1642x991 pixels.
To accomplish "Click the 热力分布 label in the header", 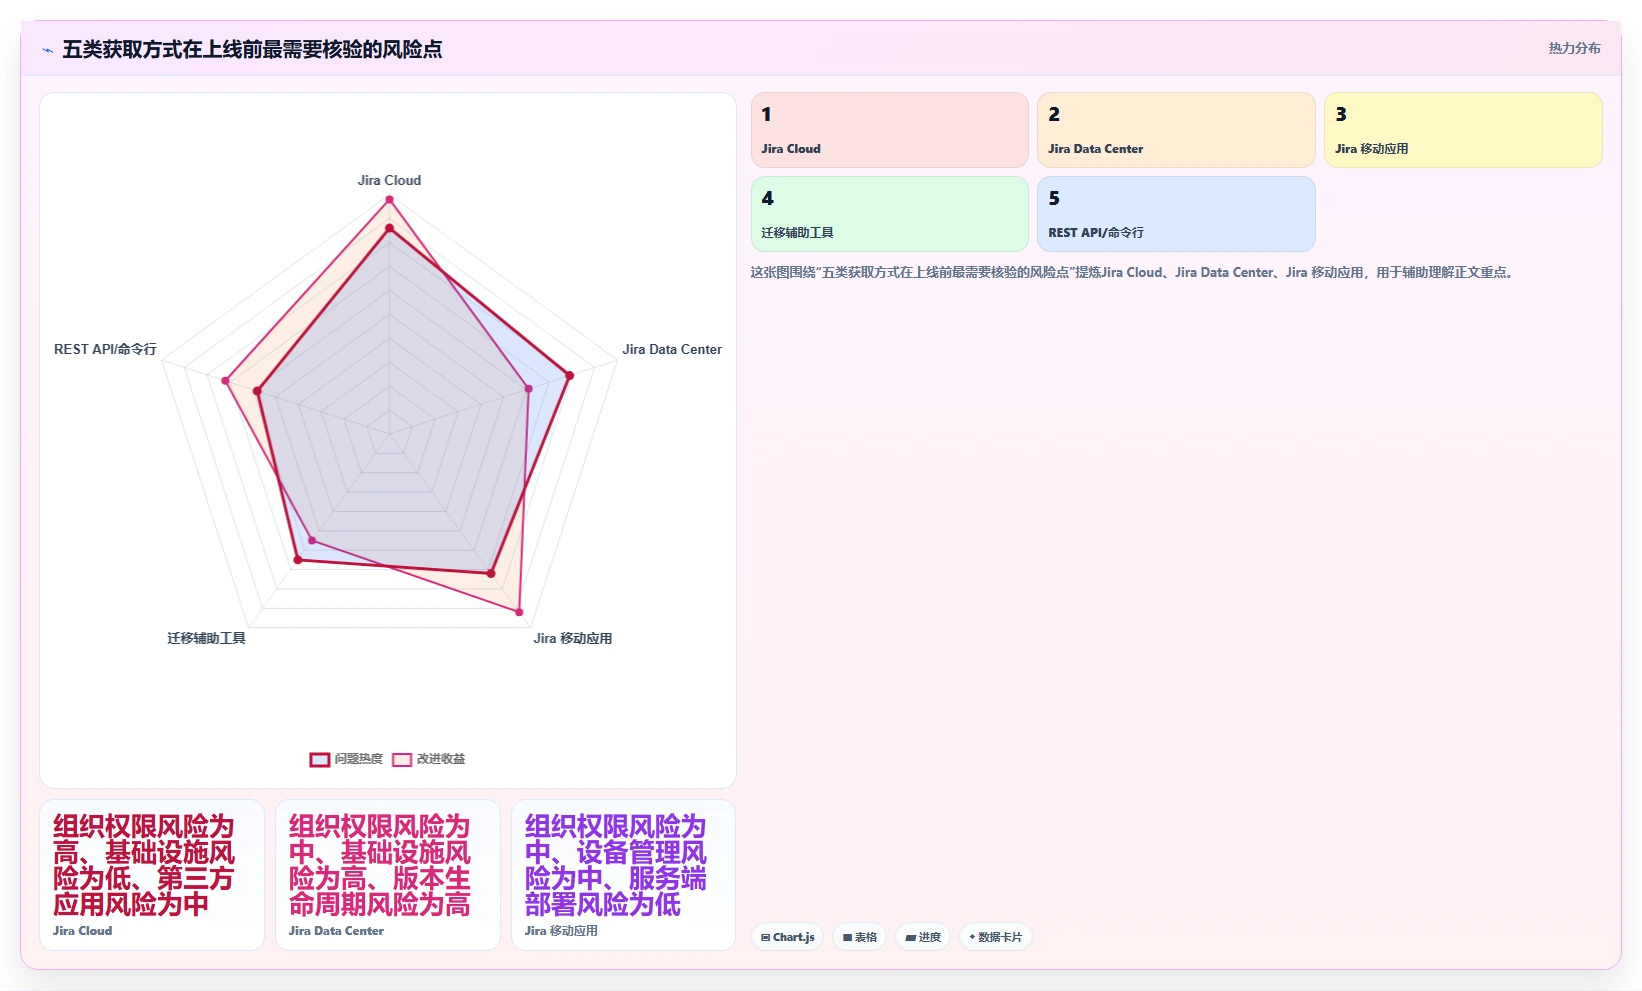I will tap(1574, 48).
